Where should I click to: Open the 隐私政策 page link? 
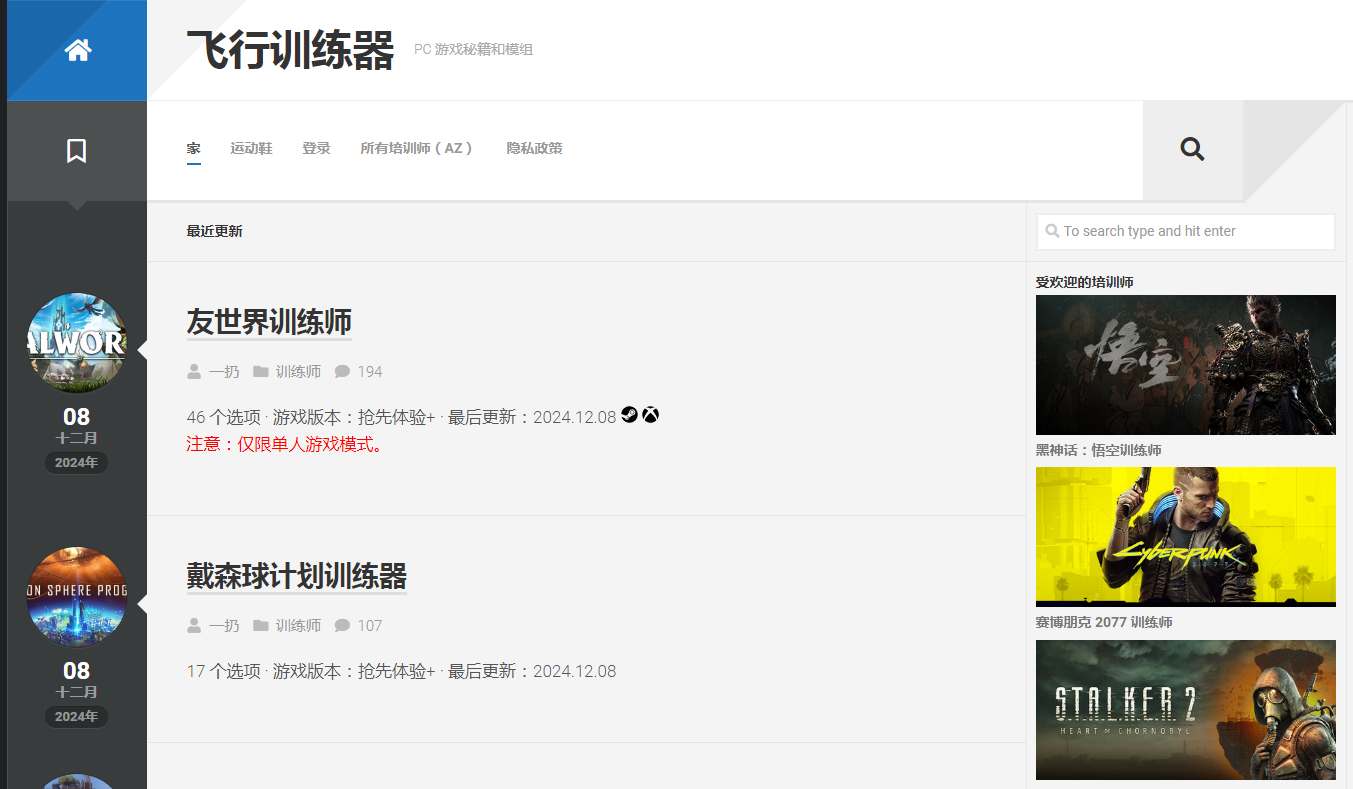pyautogui.click(x=534, y=148)
